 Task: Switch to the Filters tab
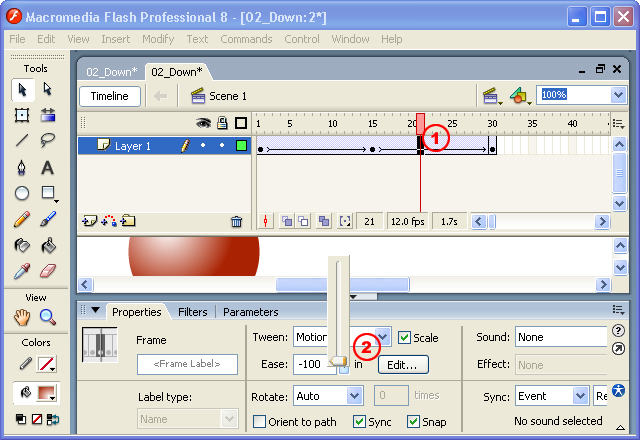click(192, 312)
